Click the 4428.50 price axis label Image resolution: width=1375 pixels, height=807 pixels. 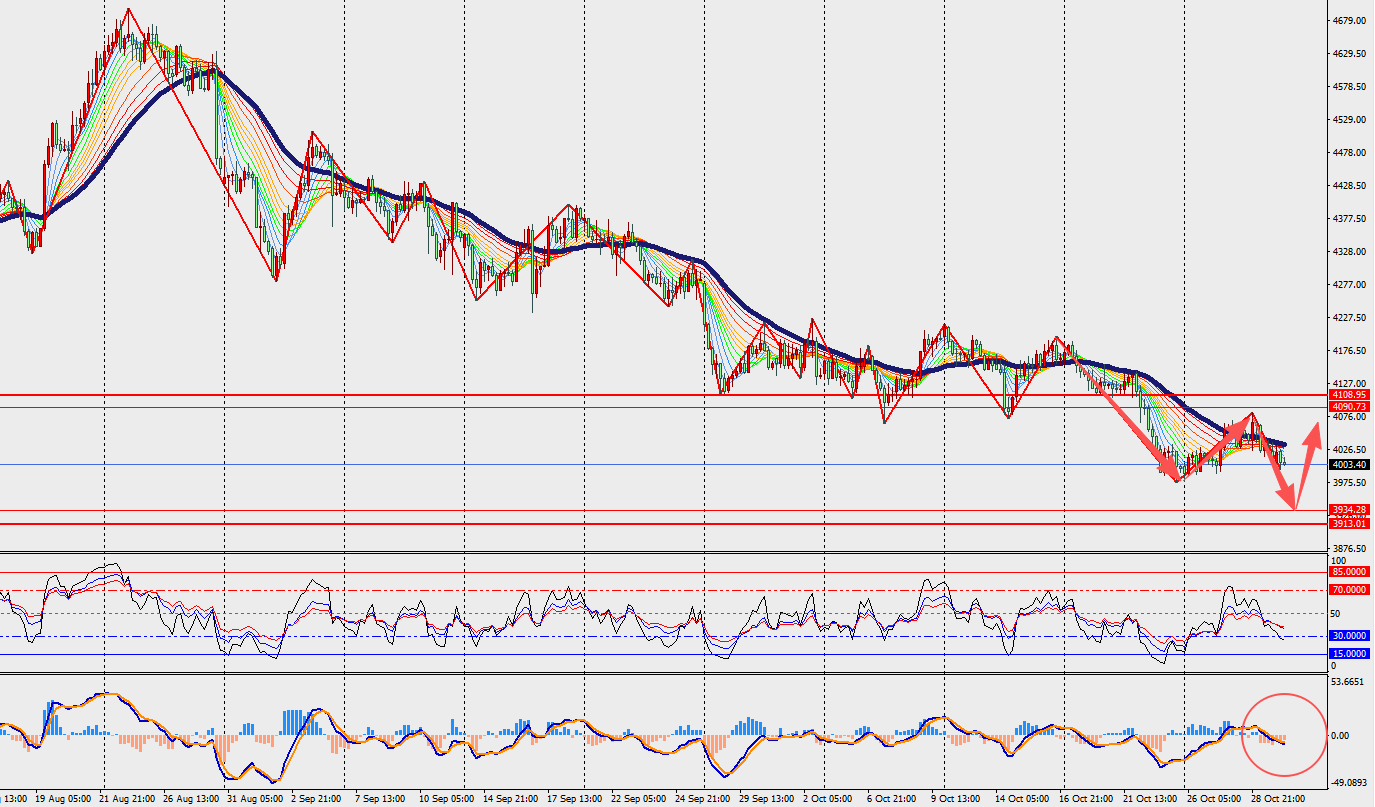pos(1349,186)
